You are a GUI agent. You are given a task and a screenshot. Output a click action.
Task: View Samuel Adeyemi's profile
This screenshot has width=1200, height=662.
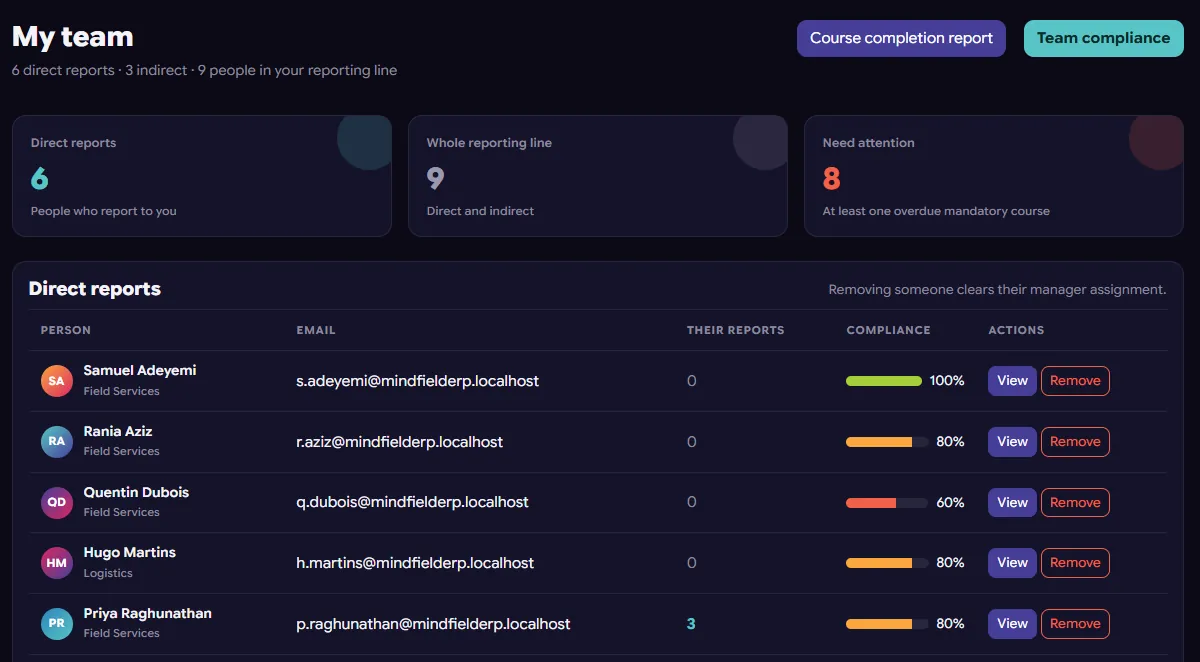click(x=1012, y=381)
